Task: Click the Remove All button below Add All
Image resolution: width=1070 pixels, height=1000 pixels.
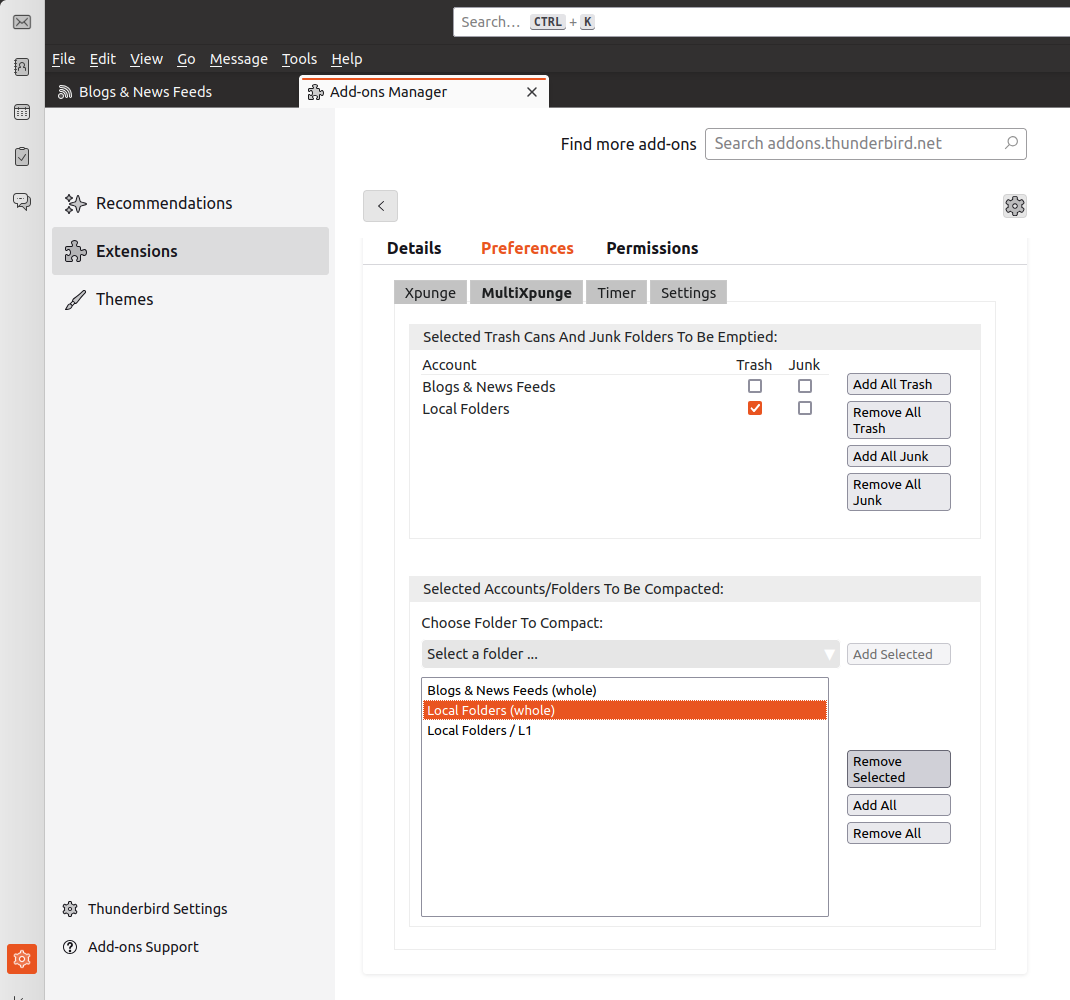Action: tap(899, 833)
